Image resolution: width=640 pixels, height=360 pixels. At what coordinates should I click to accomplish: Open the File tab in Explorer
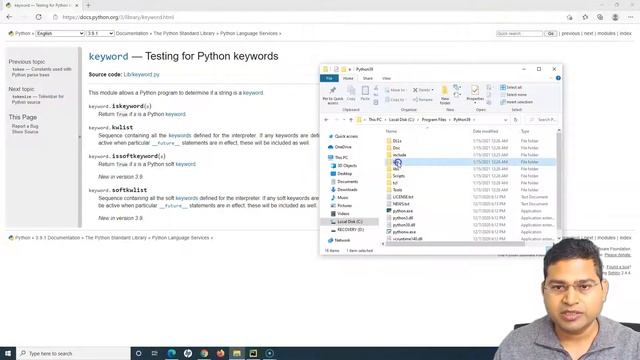click(x=329, y=78)
